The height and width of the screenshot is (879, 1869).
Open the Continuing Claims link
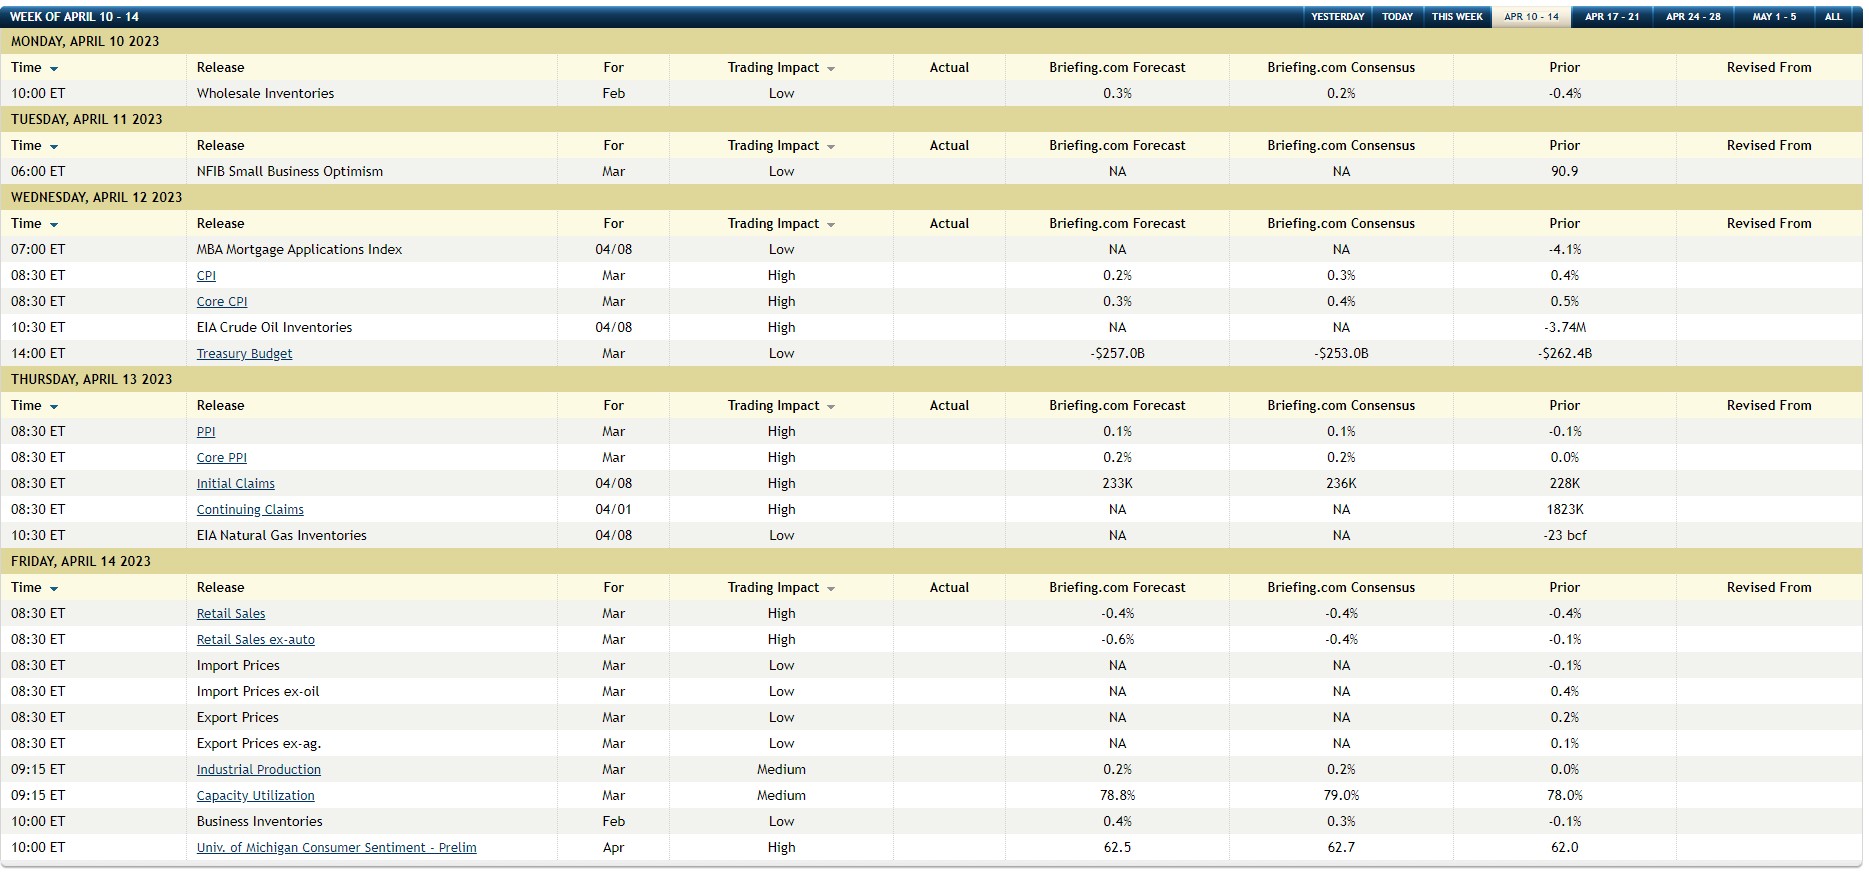(250, 509)
